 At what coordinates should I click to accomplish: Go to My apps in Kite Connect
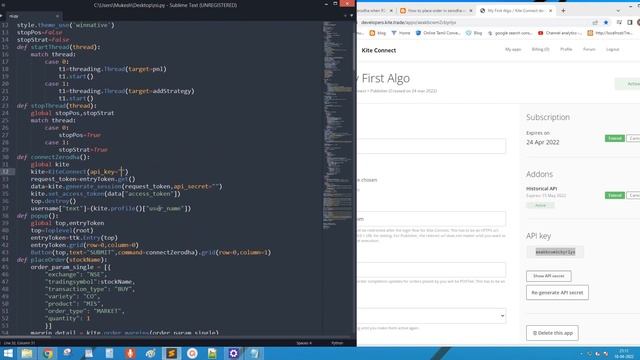513,49
